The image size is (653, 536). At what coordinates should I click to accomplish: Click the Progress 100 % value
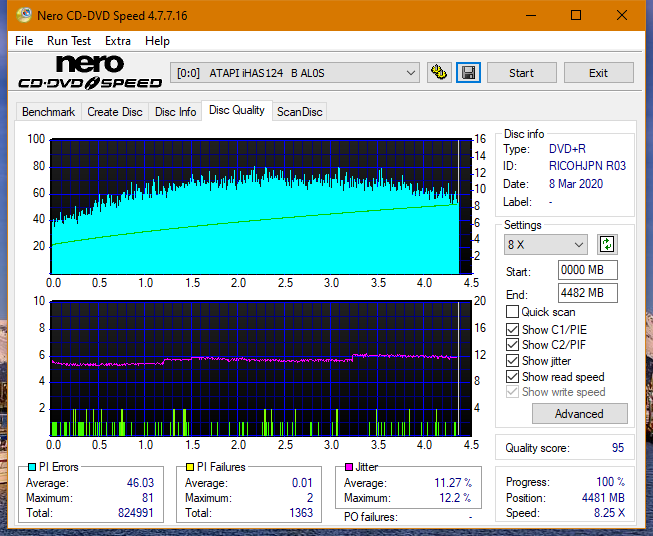click(611, 482)
